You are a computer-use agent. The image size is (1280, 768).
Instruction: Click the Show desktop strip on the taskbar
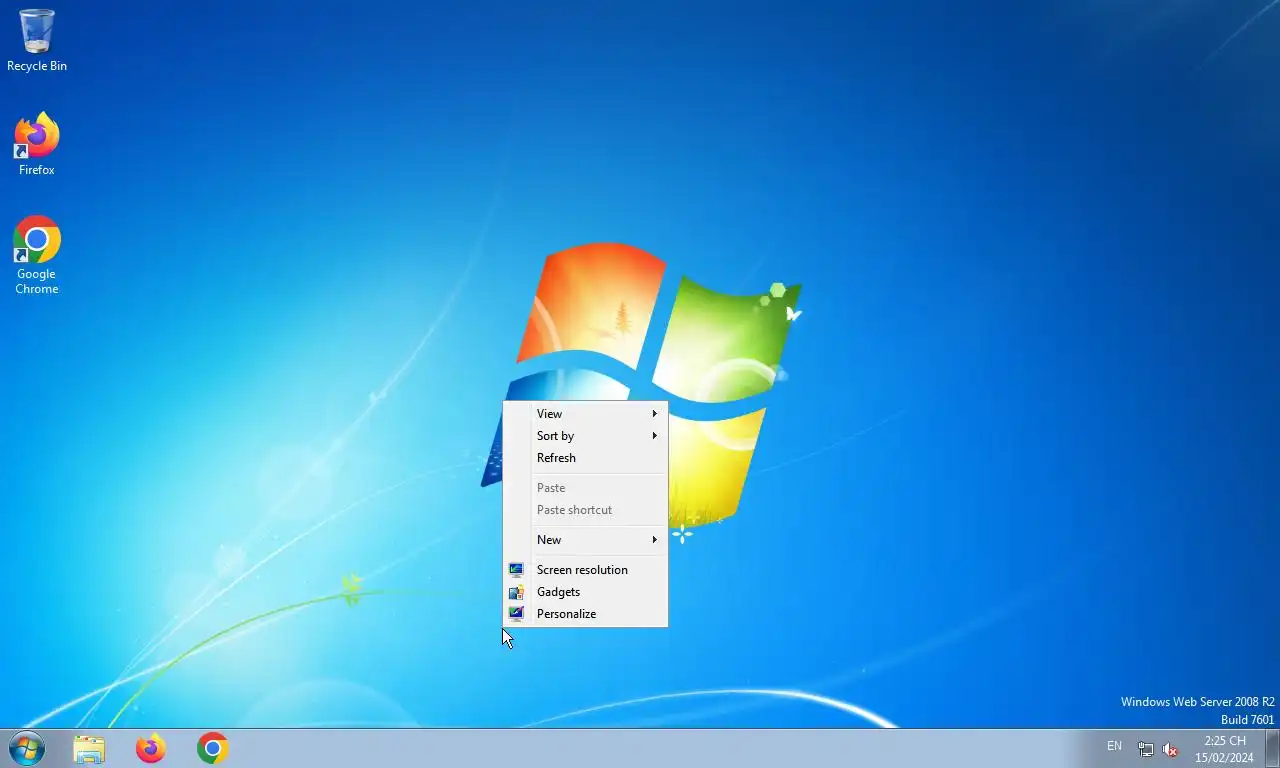point(1272,748)
